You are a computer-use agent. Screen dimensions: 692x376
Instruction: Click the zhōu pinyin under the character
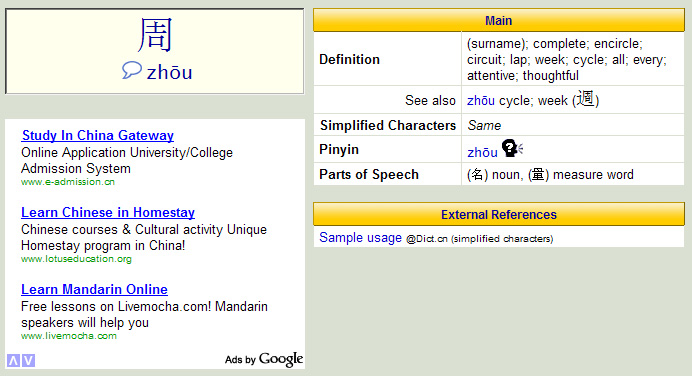click(169, 72)
